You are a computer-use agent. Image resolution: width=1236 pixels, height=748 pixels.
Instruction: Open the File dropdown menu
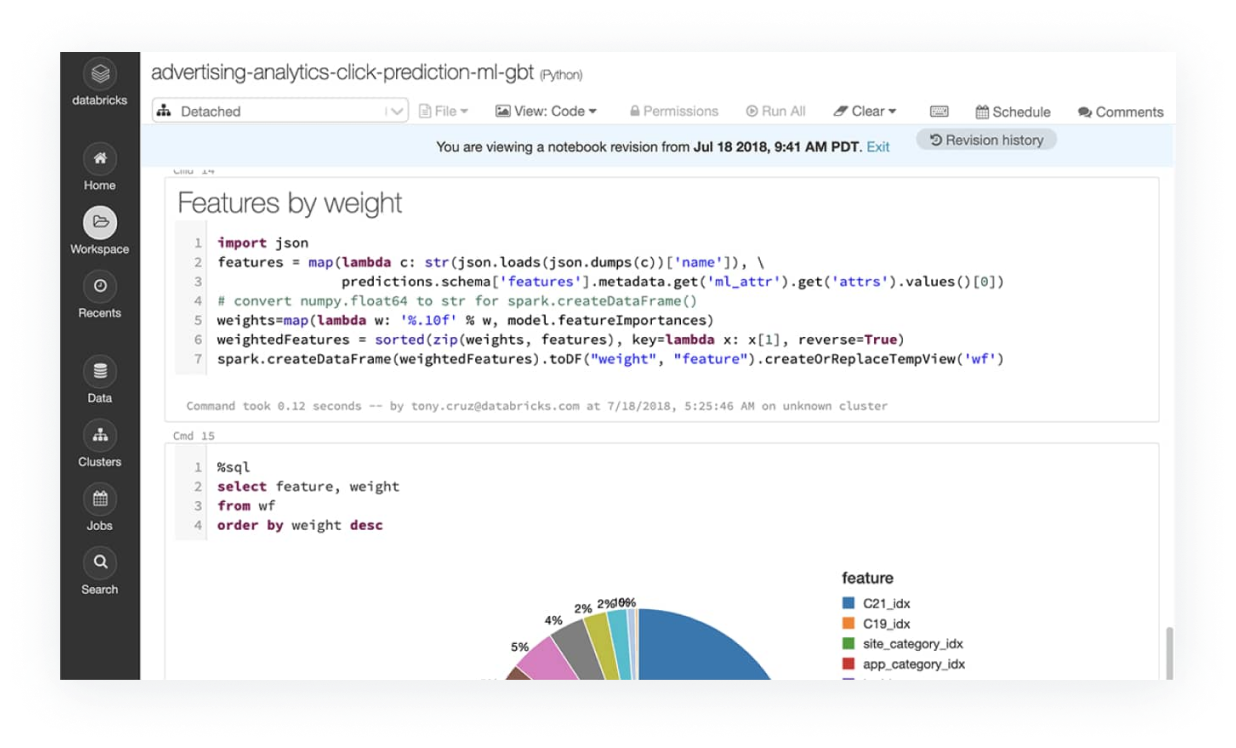coord(443,111)
